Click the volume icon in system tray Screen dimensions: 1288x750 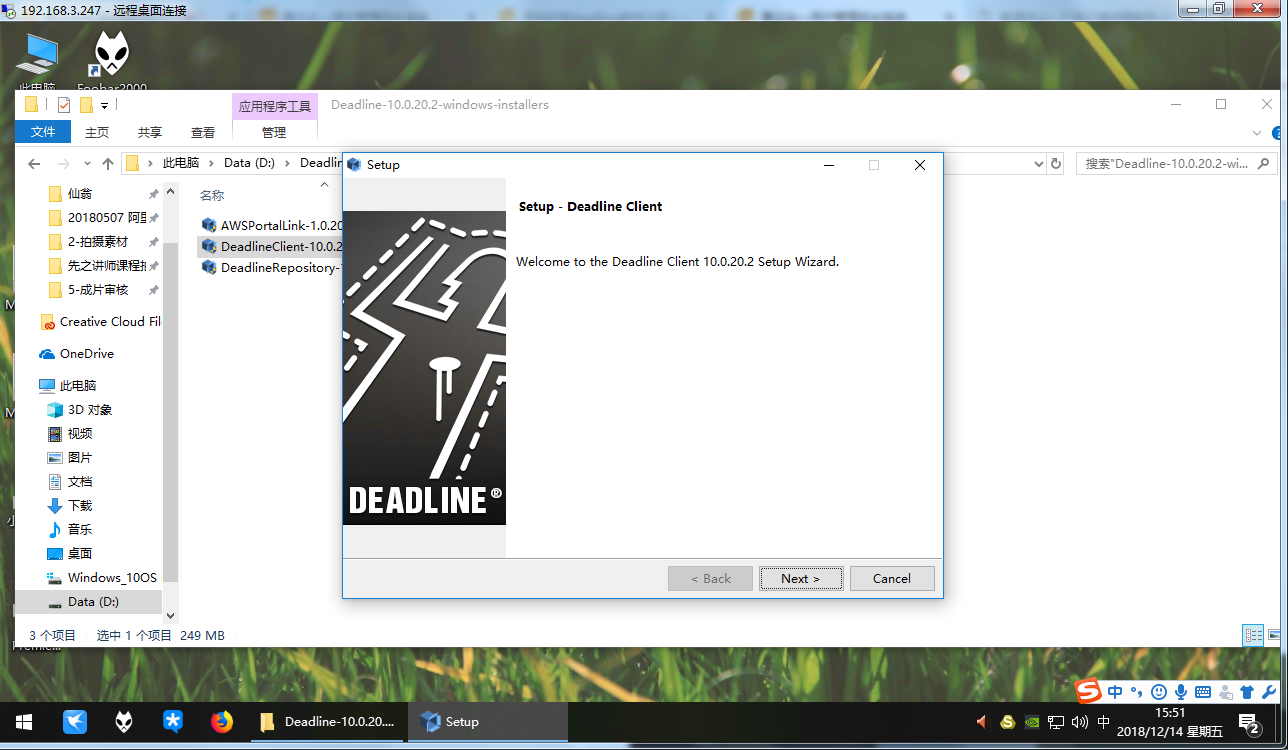pyautogui.click(x=1079, y=721)
